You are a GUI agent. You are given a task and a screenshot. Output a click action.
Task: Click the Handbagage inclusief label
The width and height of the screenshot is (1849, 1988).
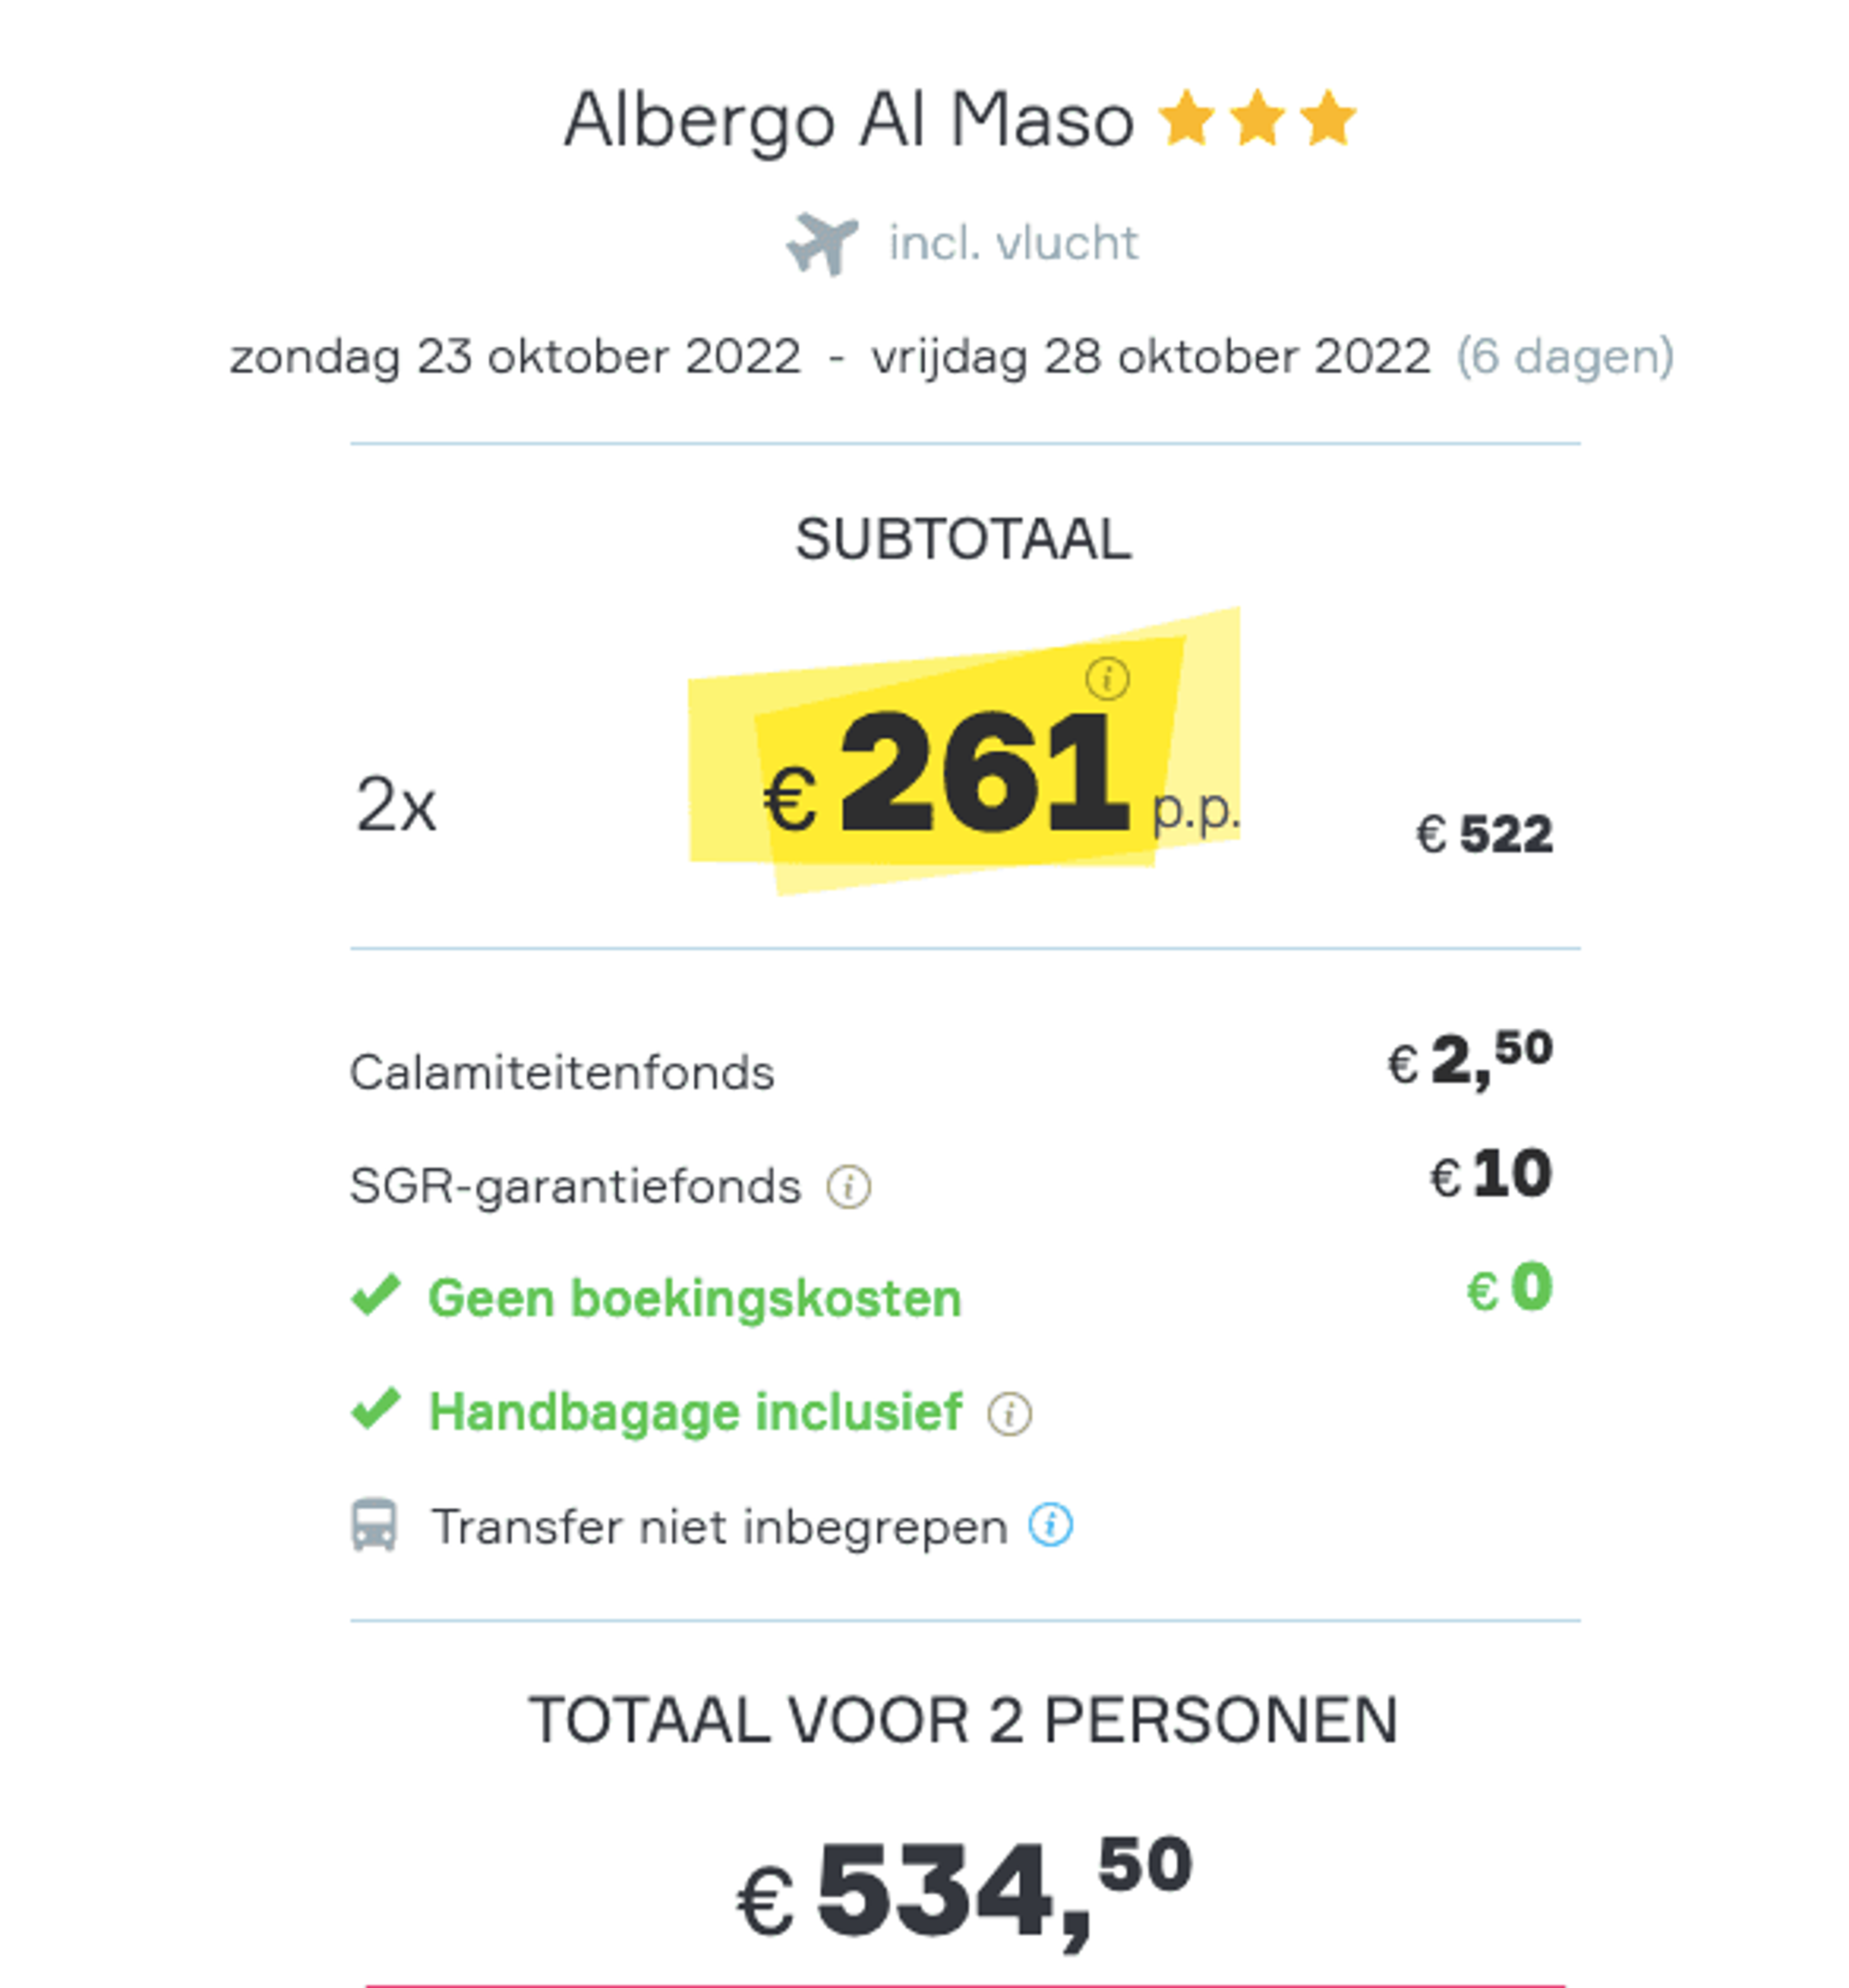(x=695, y=1412)
